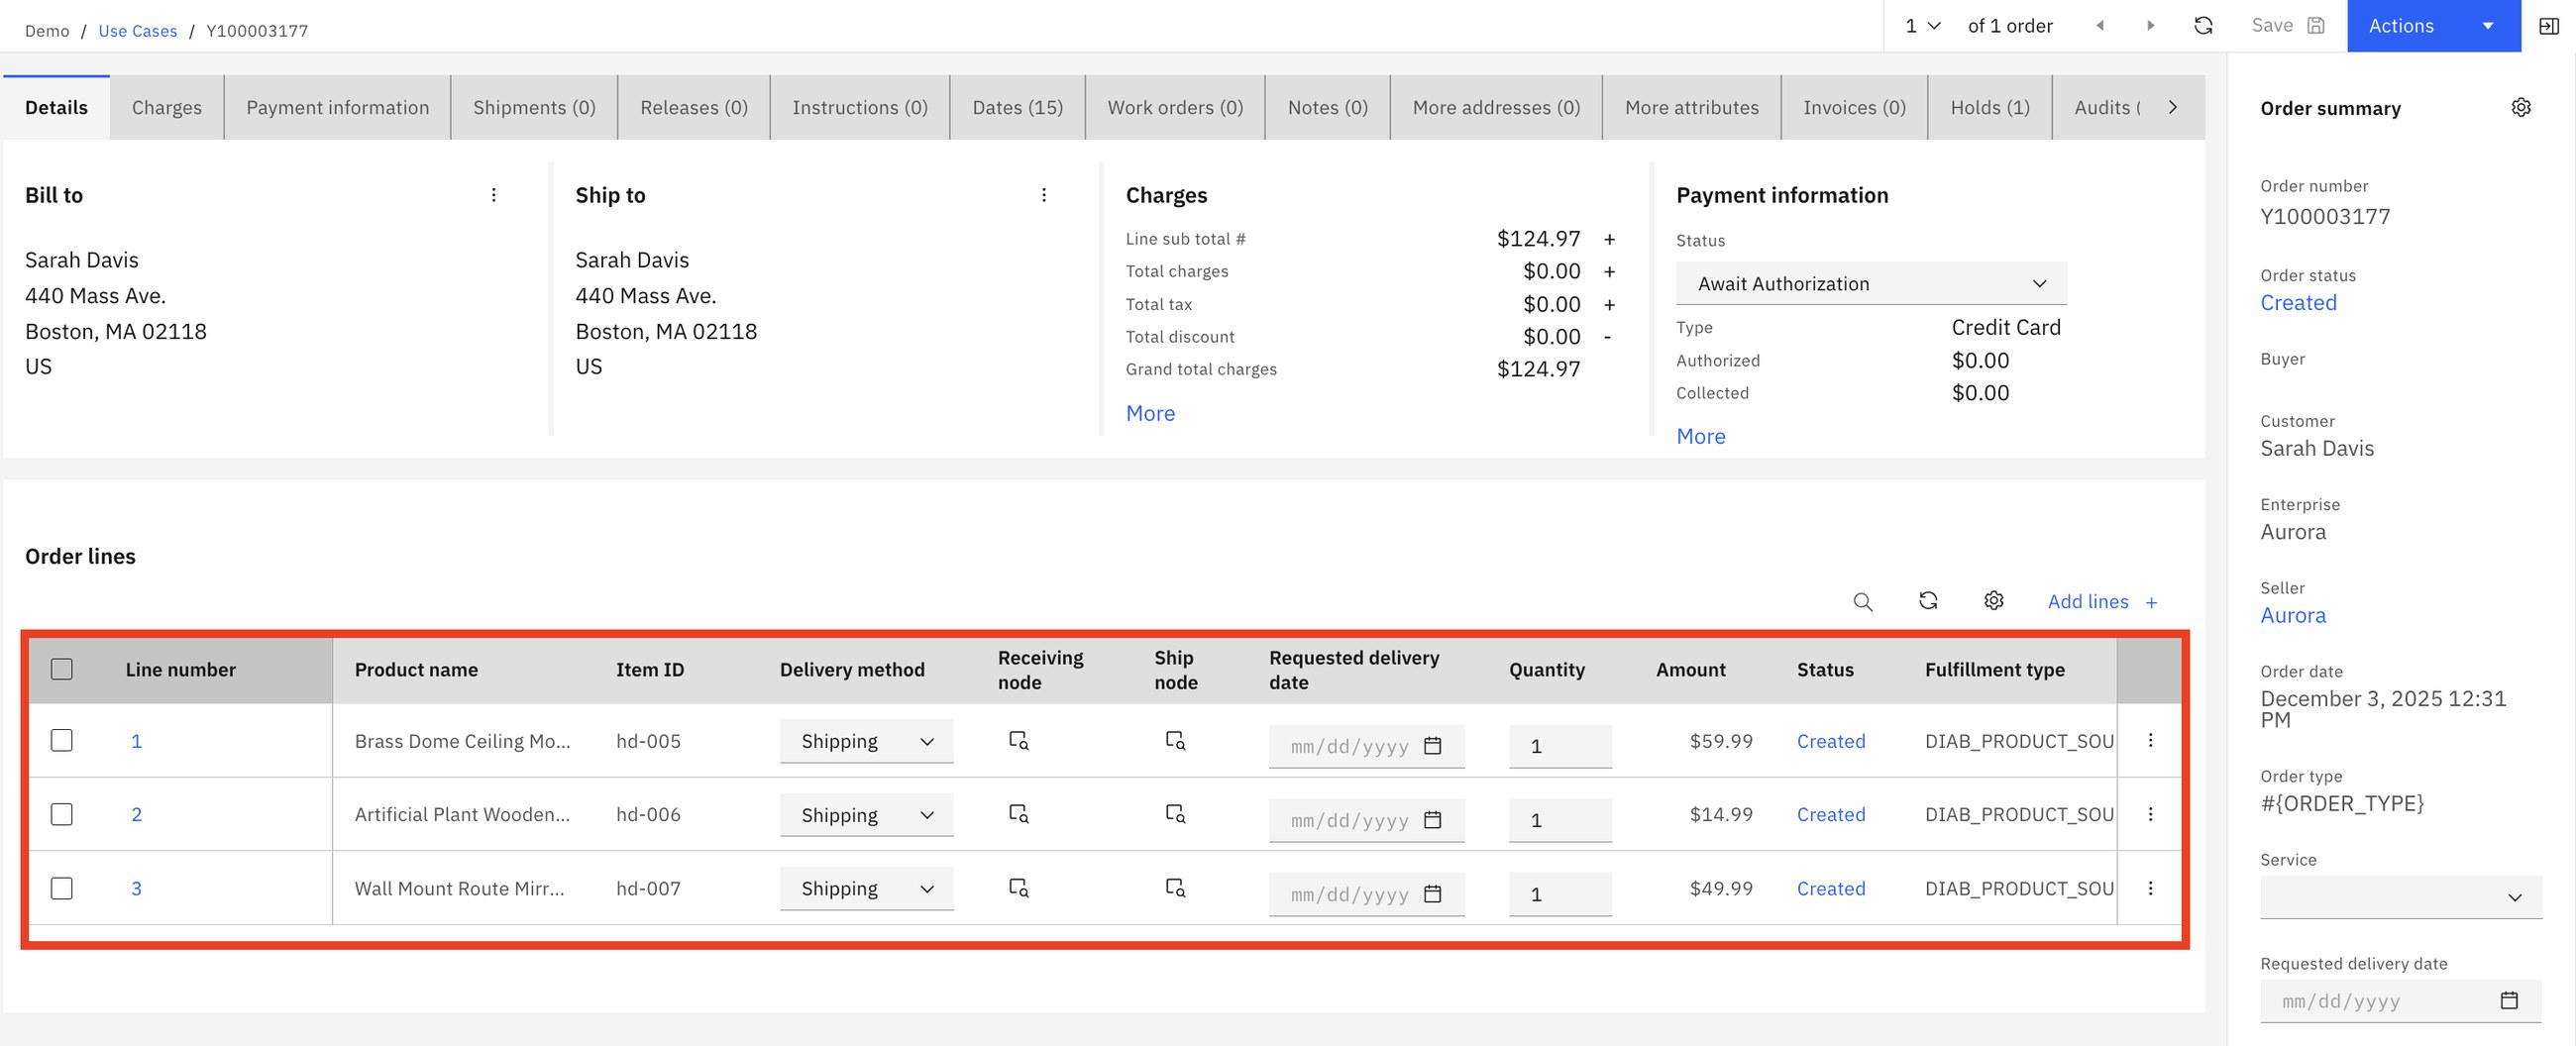Open the Holds (1) tab
This screenshot has height=1046, width=2576.
coord(1990,107)
